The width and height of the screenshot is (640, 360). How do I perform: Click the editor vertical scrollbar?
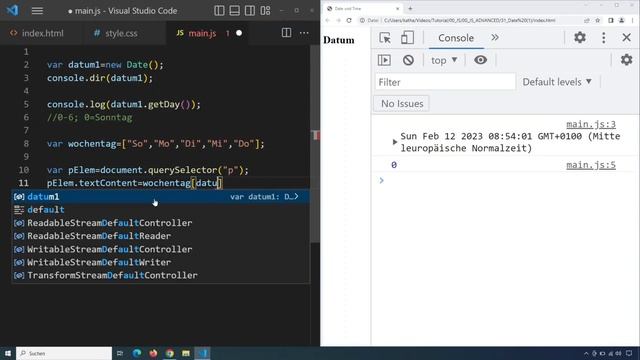[315, 143]
